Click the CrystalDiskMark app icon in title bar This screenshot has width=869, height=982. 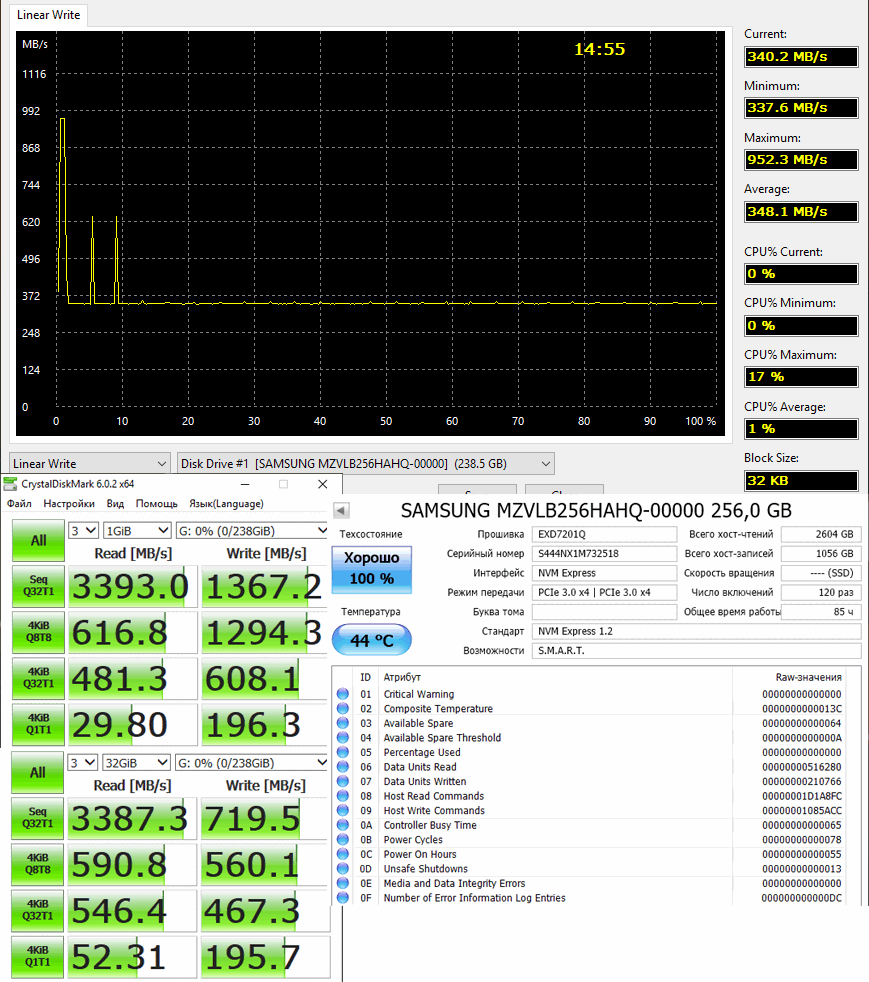[10, 484]
